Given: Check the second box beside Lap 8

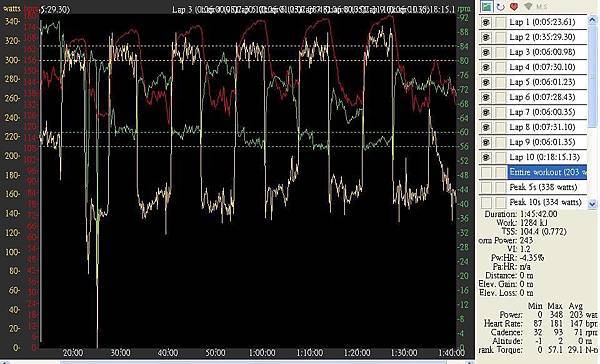Looking at the screenshot, I should pyautogui.click(x=500, y=127).
